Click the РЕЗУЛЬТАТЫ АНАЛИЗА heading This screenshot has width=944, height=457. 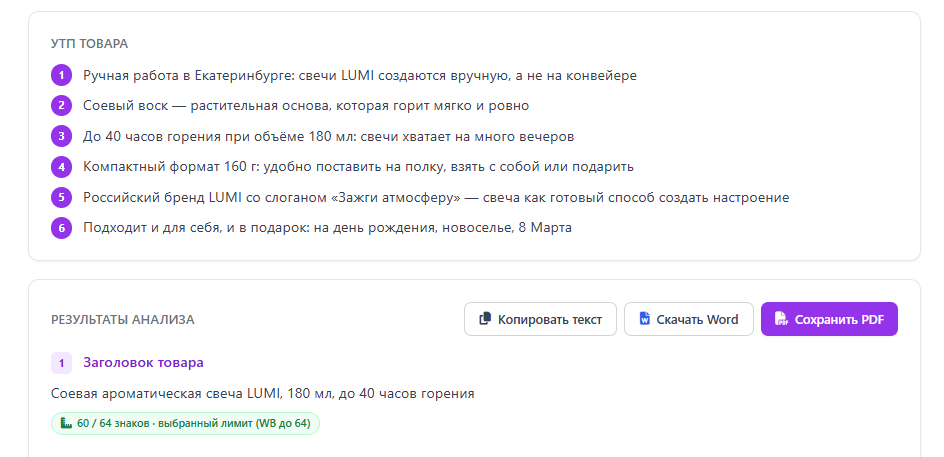coord(123,320)
